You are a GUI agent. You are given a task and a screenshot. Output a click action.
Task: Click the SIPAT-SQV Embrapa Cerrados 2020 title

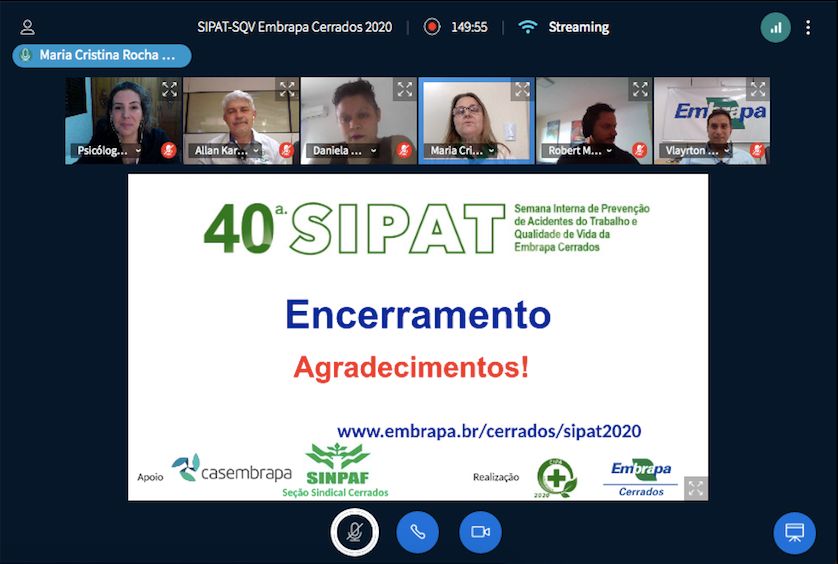pos(294,27)
